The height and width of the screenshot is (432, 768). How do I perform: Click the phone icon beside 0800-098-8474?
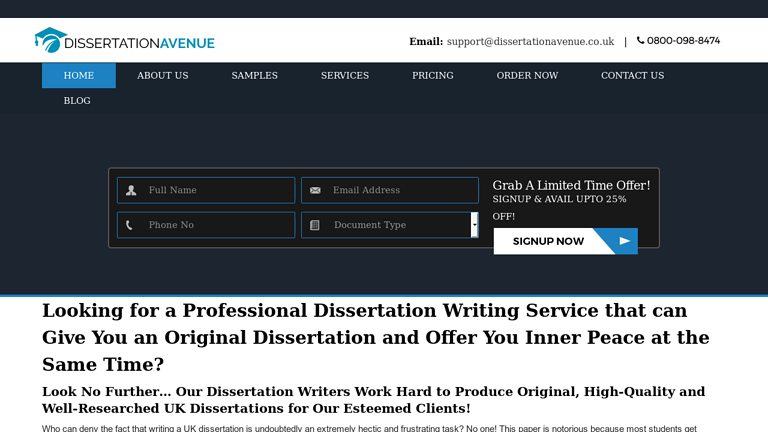click(x=640, y=41)
